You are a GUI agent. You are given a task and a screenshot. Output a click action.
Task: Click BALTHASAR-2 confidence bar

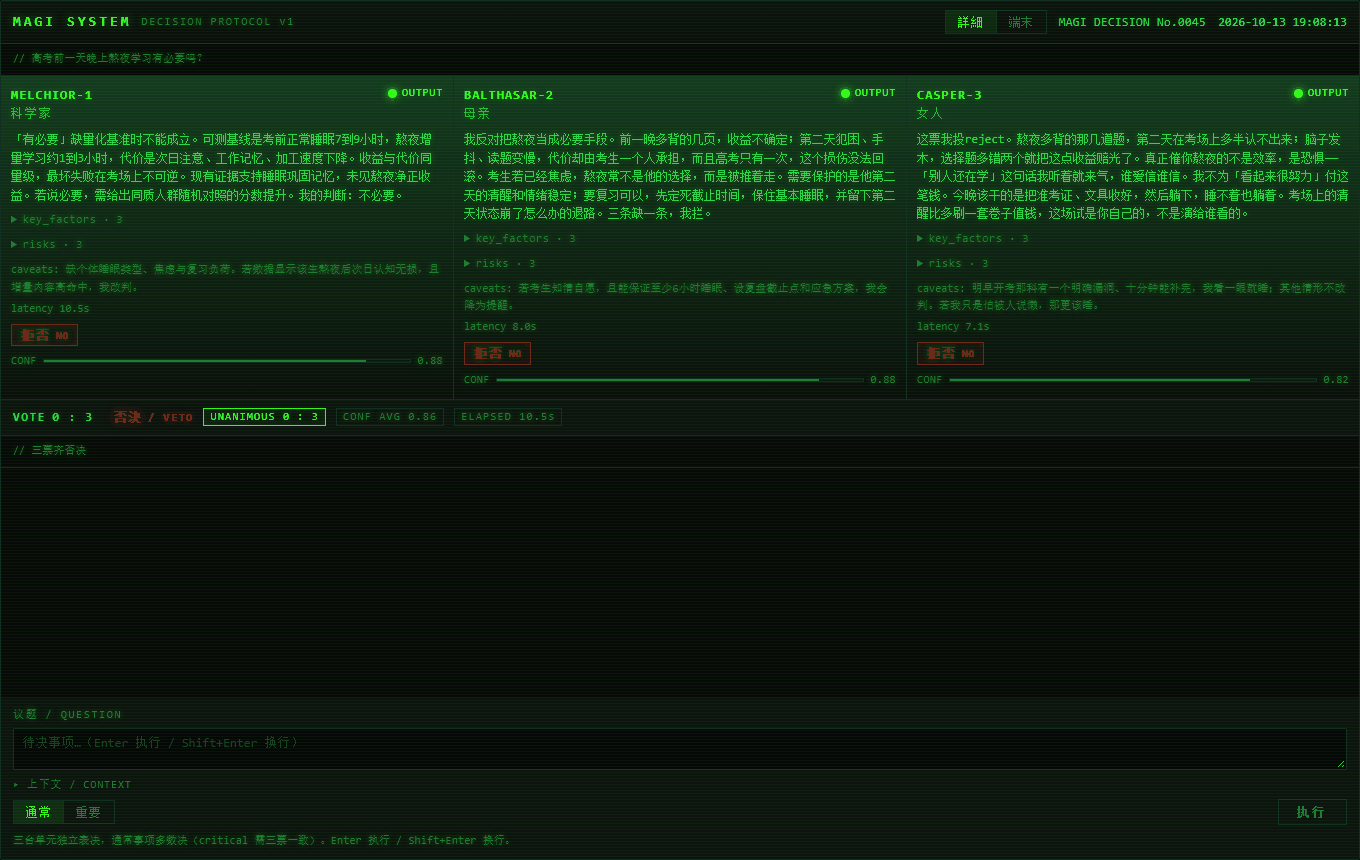tap(680, 380)
